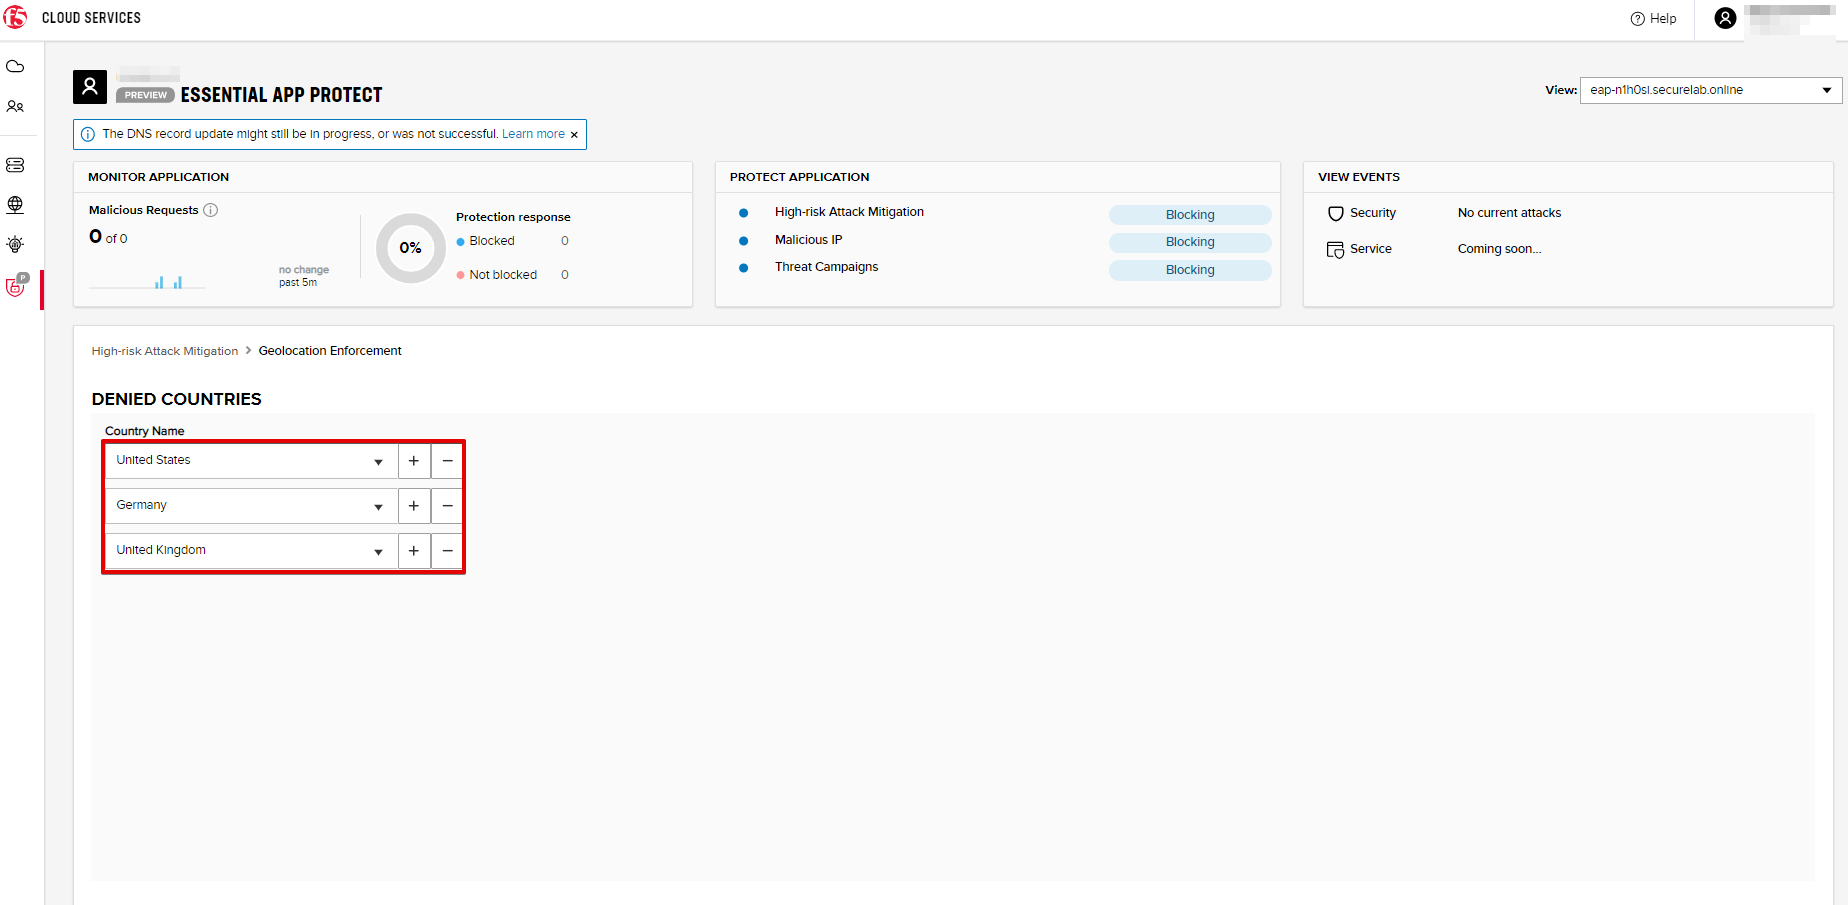Click the Geolocation Enforcement breadcrumb
This screenshot has width=1848, height=905.
pyautogui.click(x=330, y=351)
